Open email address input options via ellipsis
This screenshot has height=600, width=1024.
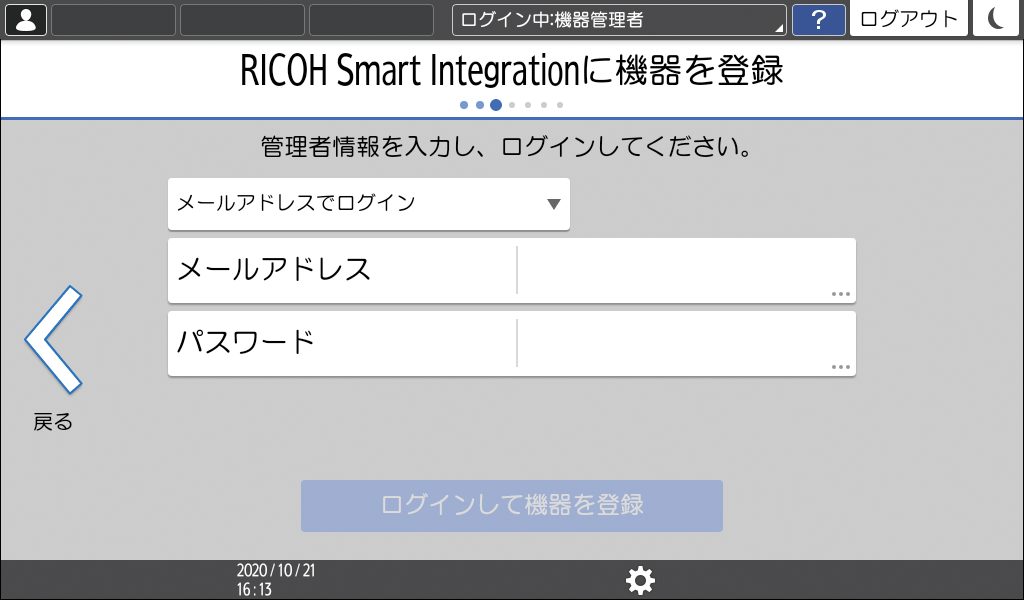click(x=843, y=295)
